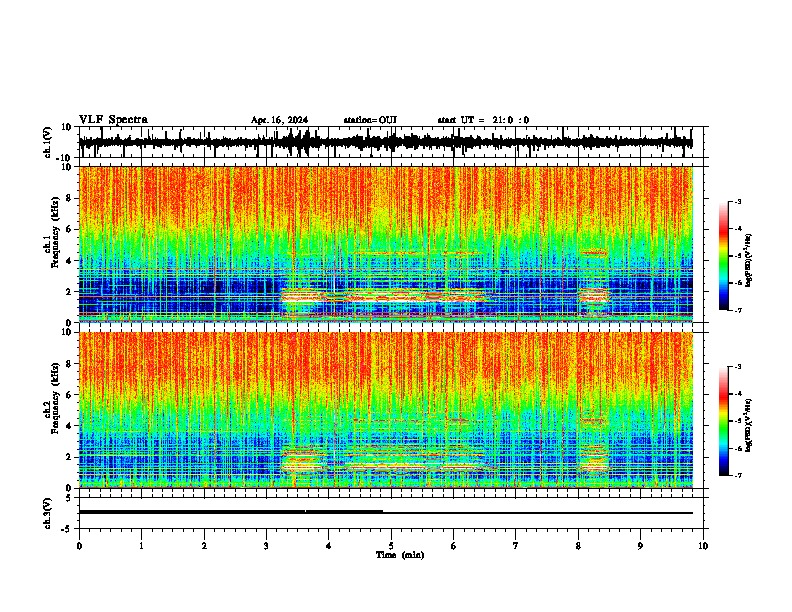
Task: Click the "VLF Spectra" plot title
Action: pyautogui.click(x=113, y=119)
